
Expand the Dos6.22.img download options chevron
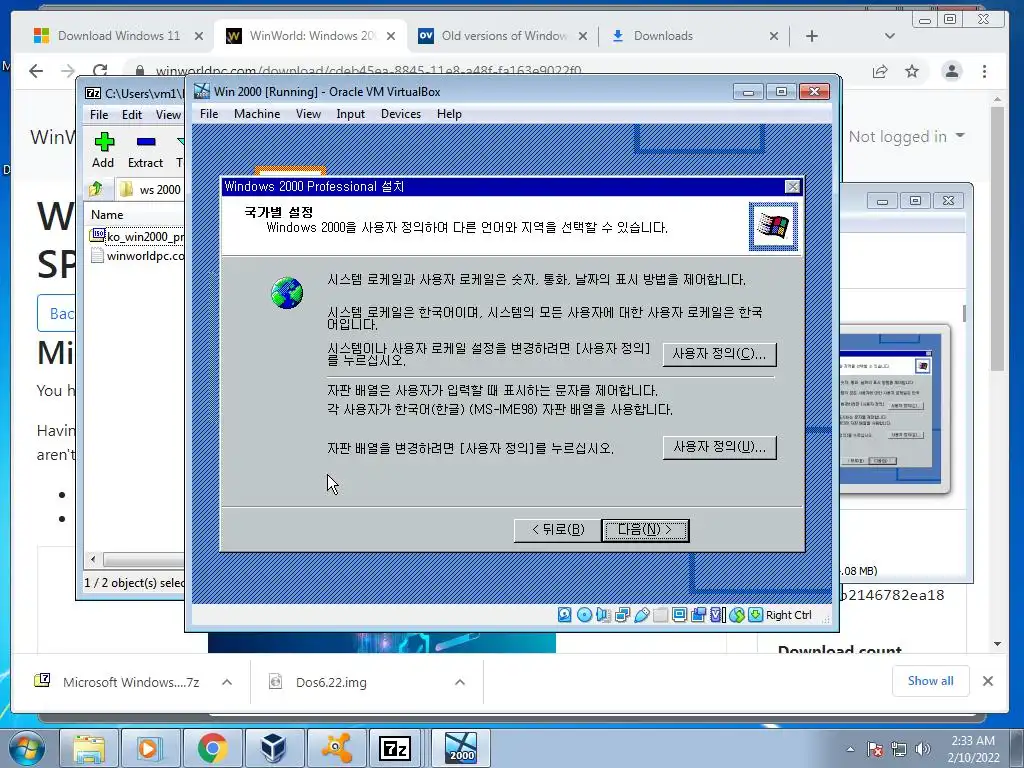pos(460,682)
